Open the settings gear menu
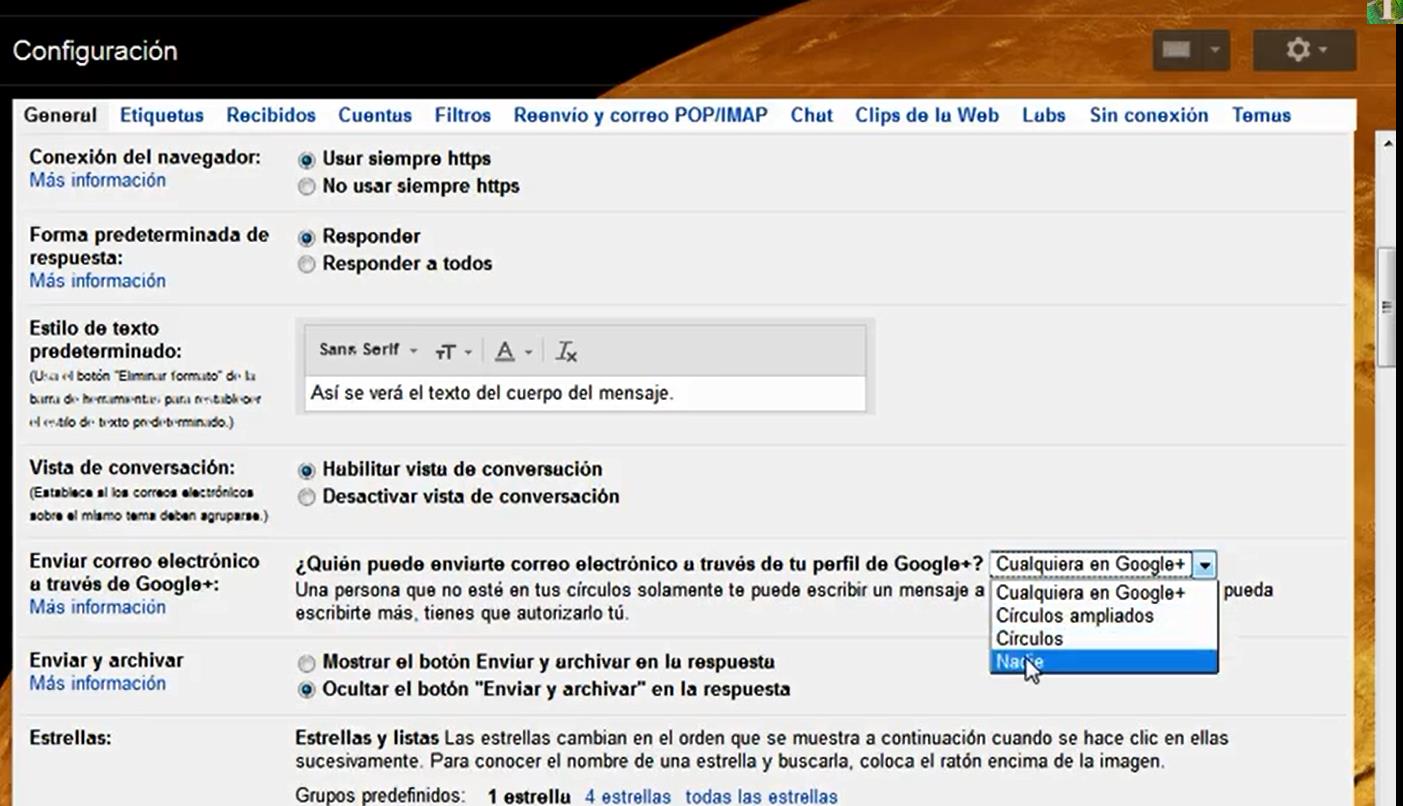Image resolution: width=1403 pixels, height=806 pixels. click(1304, 50)
